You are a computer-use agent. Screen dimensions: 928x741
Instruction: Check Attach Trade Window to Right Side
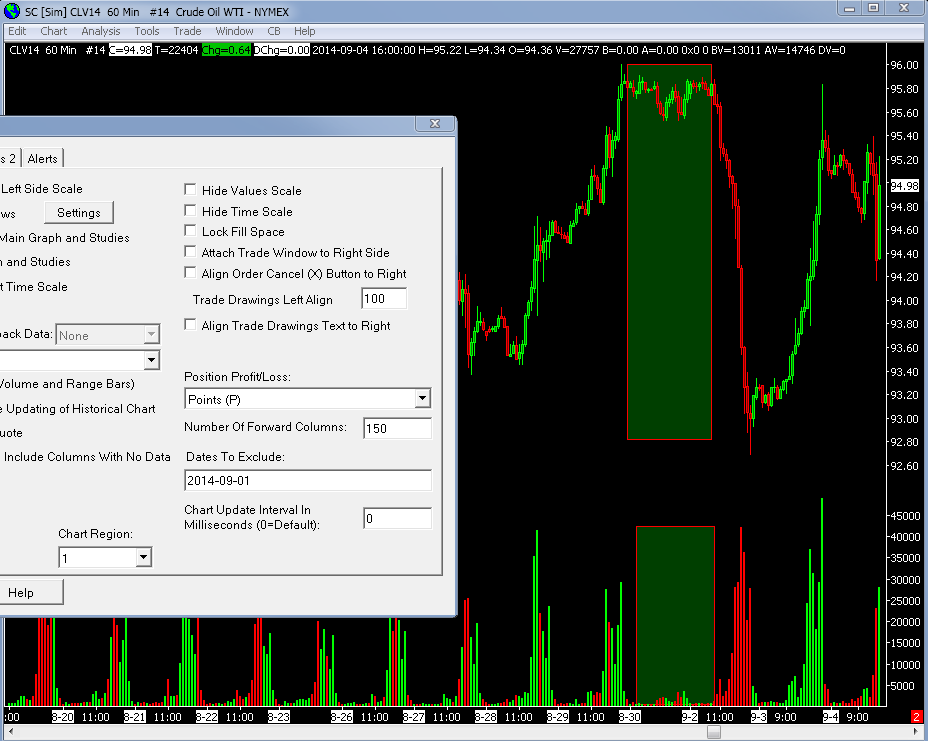[190, 252]
